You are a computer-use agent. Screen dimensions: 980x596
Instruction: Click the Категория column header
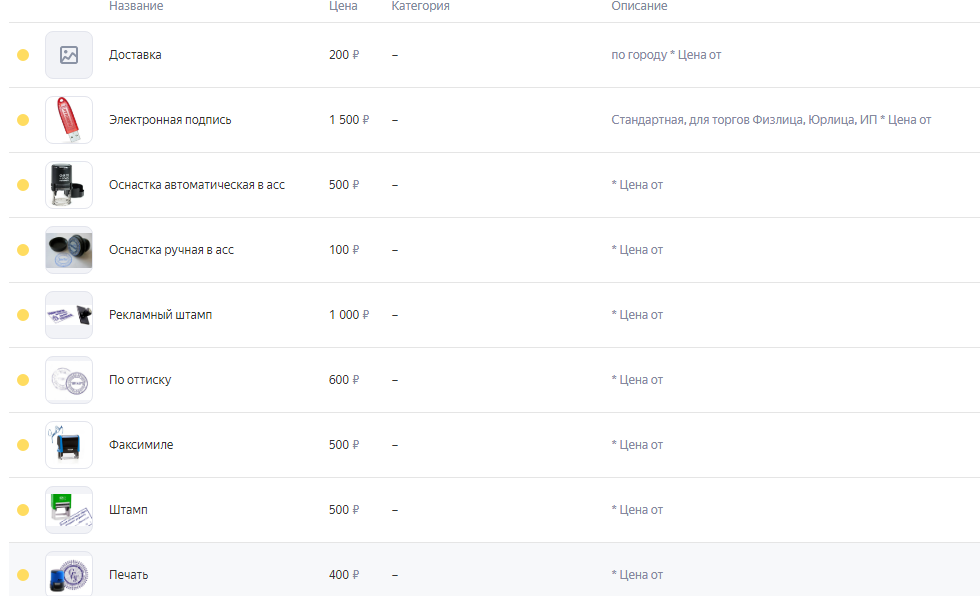tap(421, 6)
